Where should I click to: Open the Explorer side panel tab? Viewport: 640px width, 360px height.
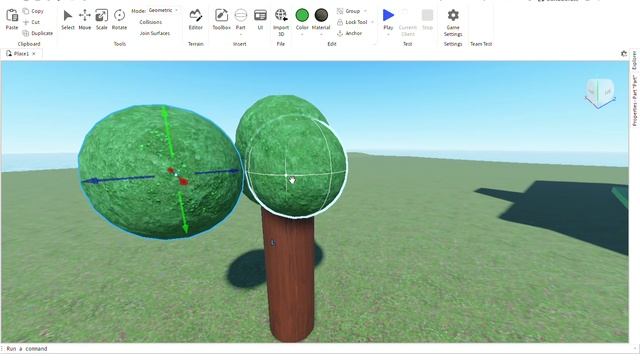[634, 60]
